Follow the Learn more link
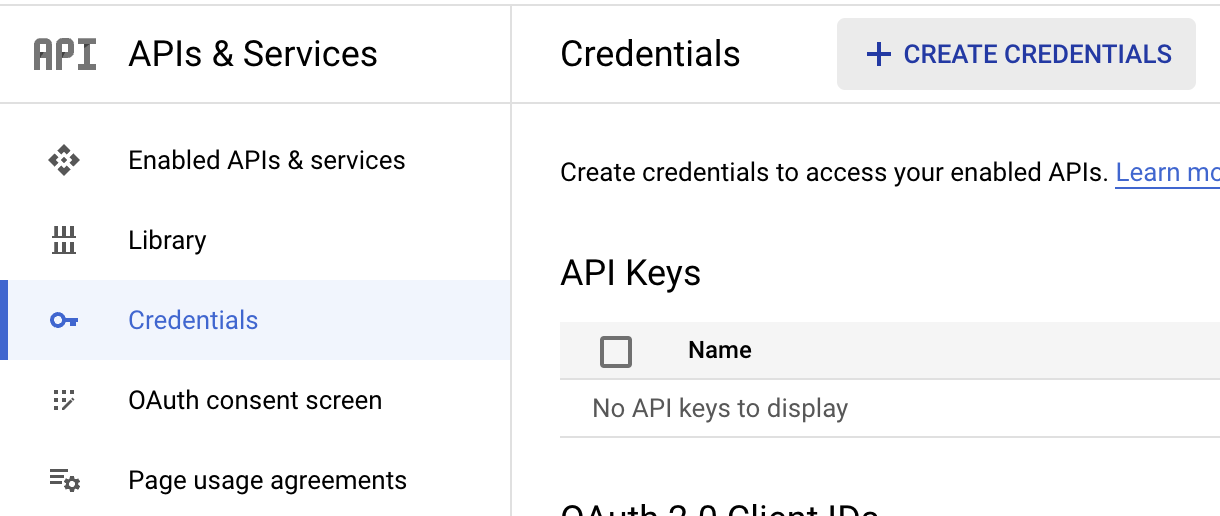The image size is (1220, 516). (1167, 173)
